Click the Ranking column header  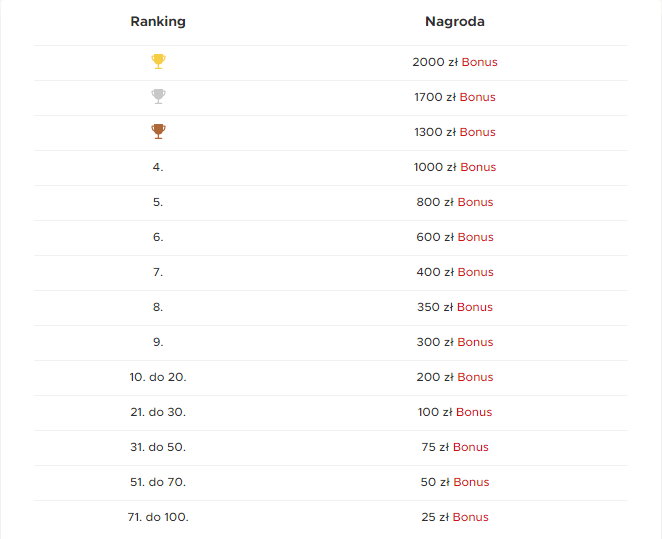pyautogui.click(x=158, y=22)
